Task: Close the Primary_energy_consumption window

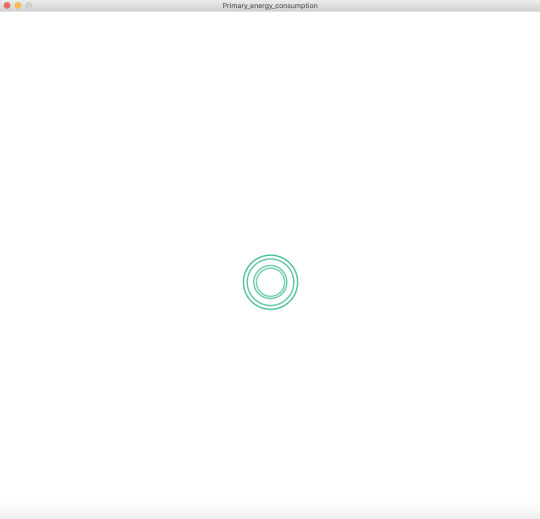Action: (7, 6)
